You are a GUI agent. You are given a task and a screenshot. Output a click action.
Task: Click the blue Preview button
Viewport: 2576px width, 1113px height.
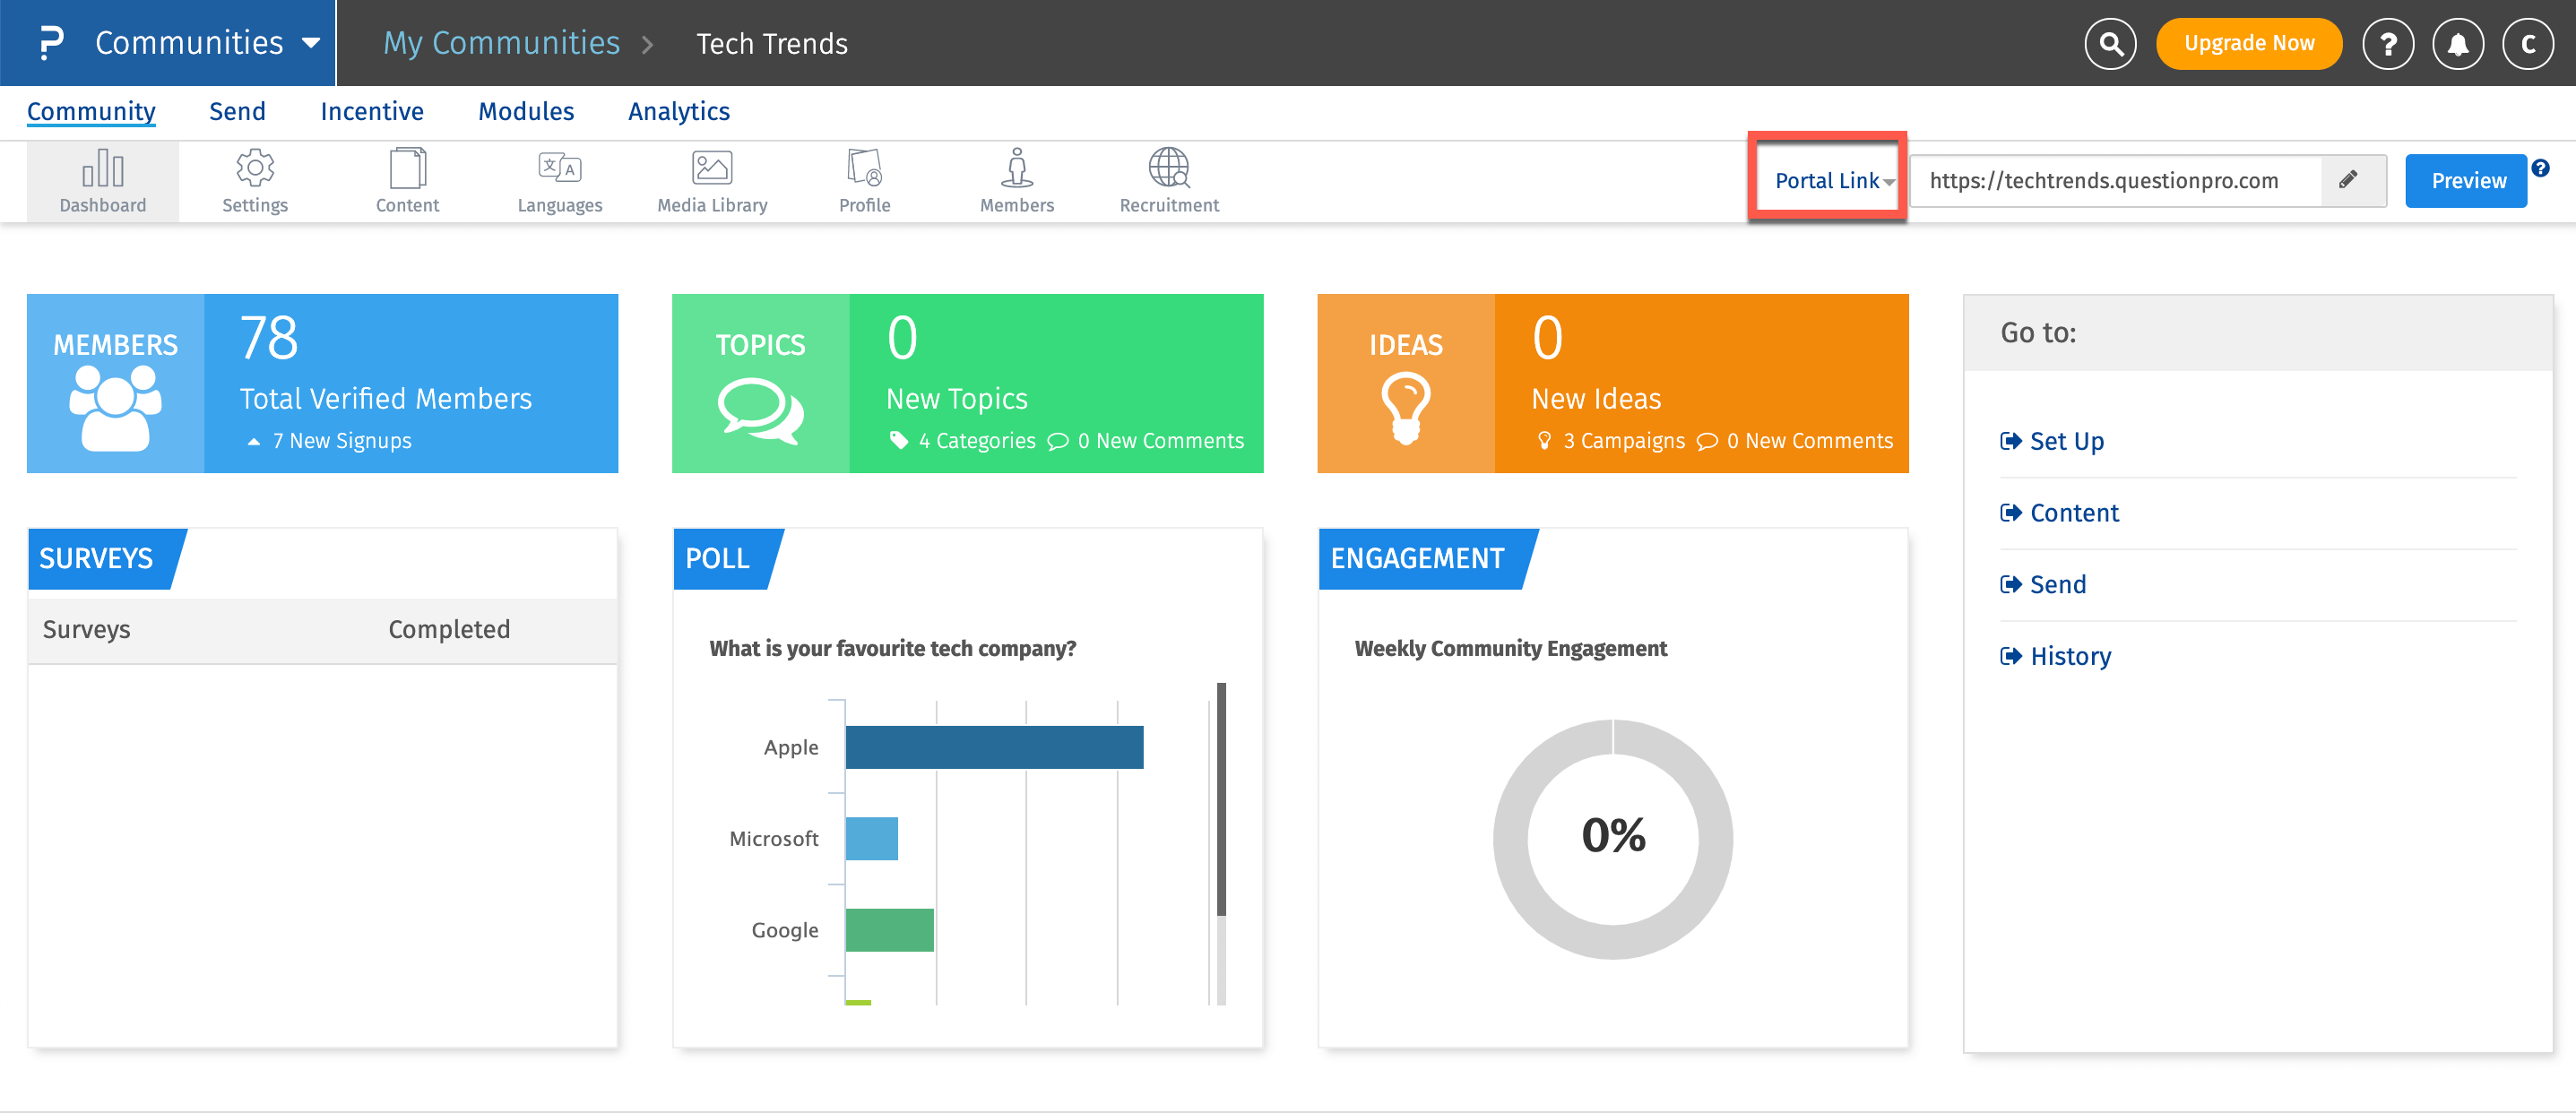coord(2467,181)
